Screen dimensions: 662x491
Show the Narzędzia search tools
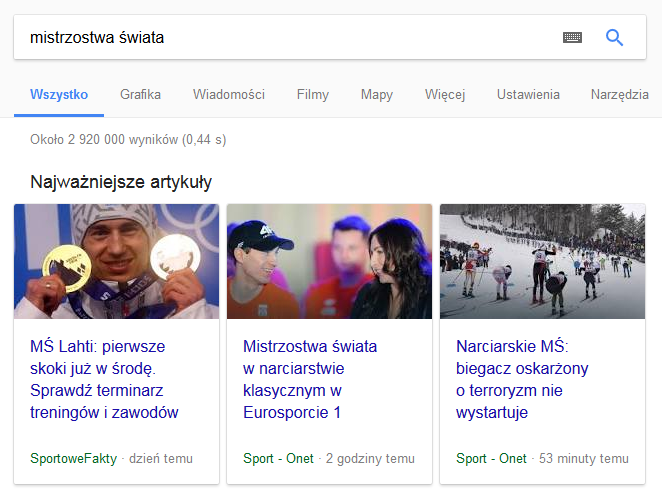tap(619, 95)
